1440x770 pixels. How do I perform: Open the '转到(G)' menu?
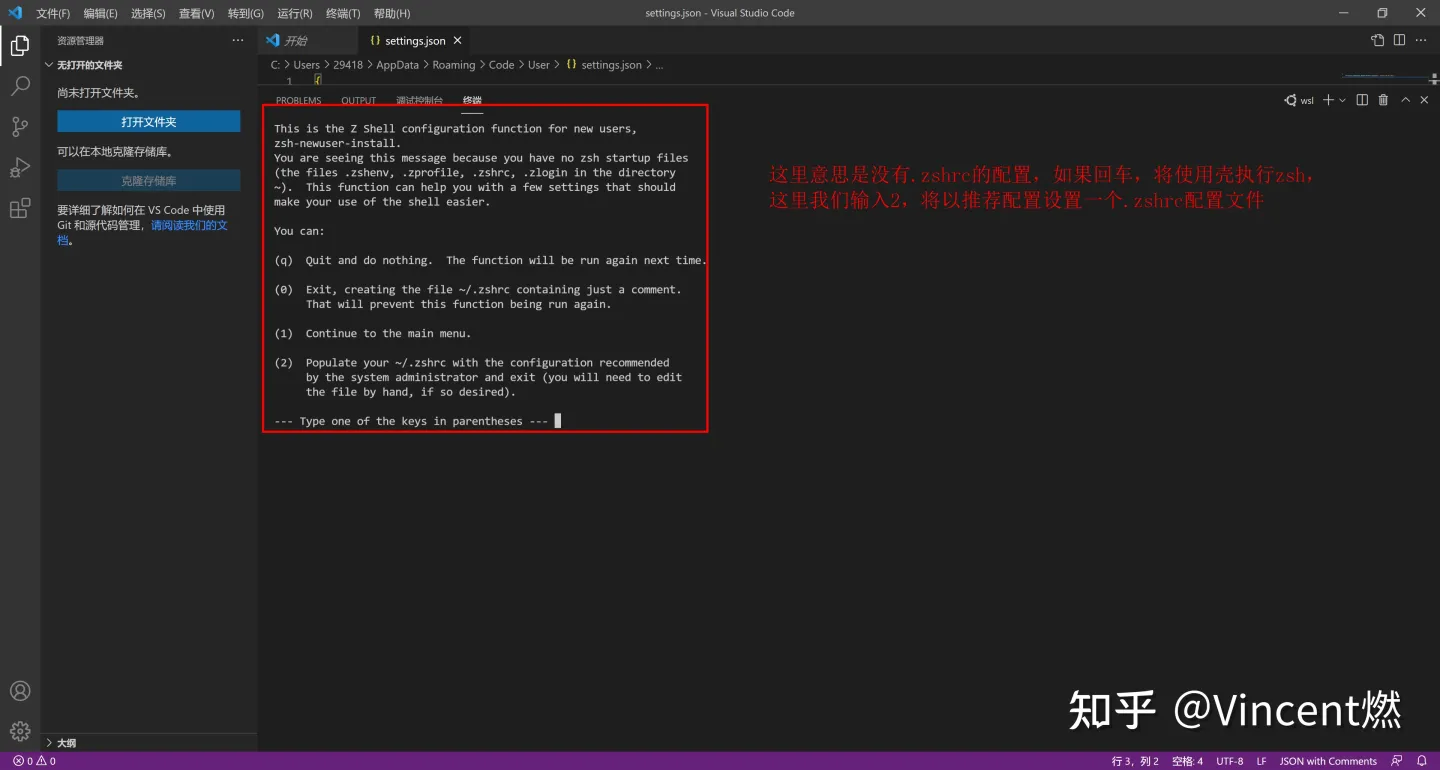click(246, 13)
